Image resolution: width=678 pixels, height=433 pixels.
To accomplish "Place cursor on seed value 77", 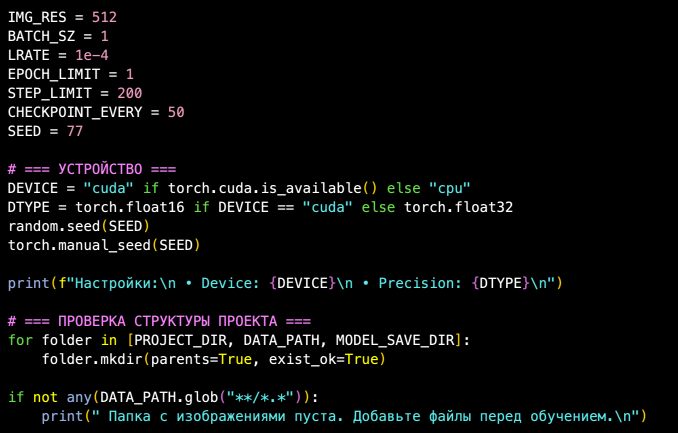I will point(74,131).
